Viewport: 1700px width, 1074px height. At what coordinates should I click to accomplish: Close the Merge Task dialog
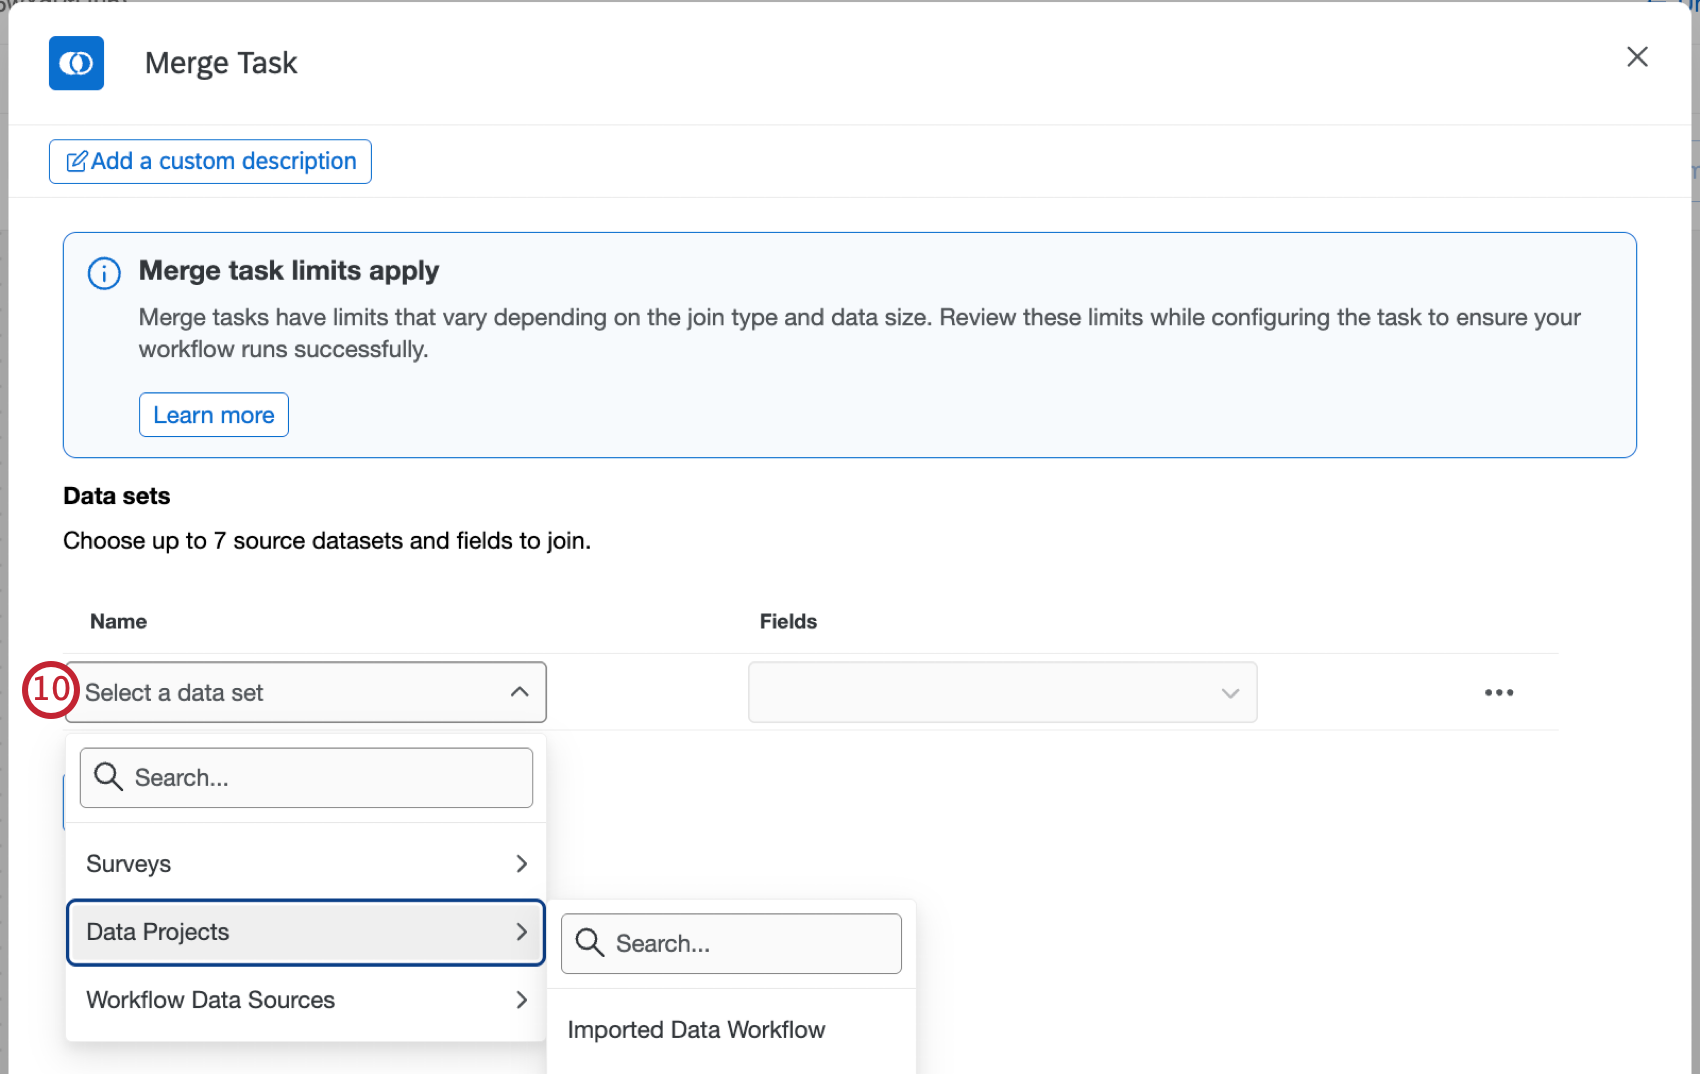click(x=1637, y=57)
